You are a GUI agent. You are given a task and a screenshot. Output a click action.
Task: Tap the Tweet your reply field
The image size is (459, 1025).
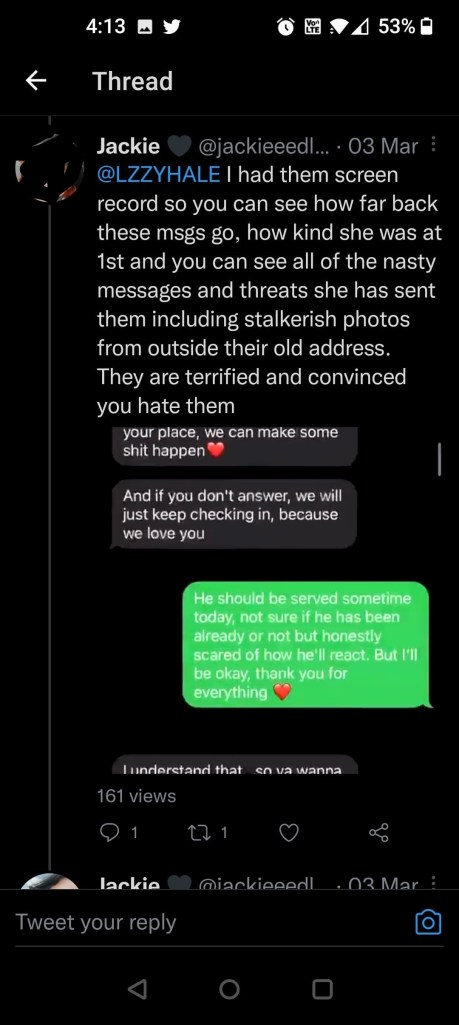tap(209, 922)
